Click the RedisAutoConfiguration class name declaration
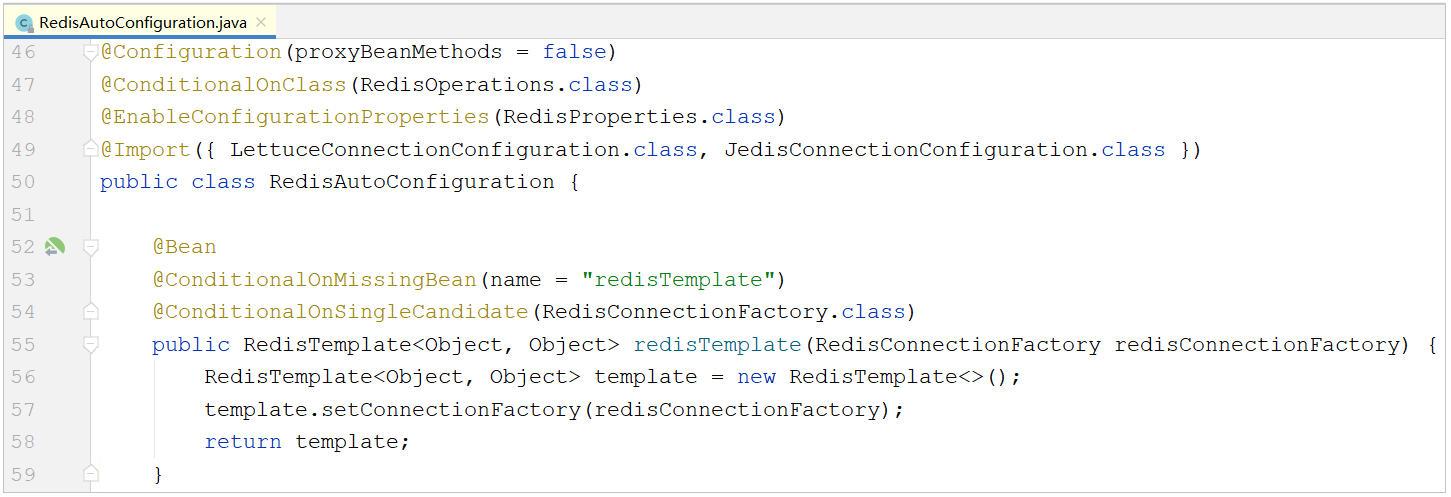This screenshot has height=497, width=1451. (x=412, y=182)
